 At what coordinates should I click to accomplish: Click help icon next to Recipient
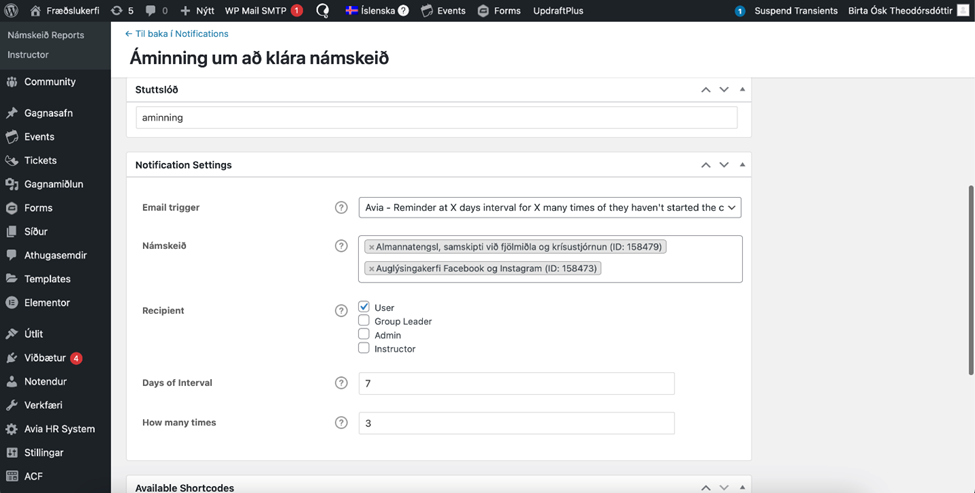pyautogui.click(x=341, y=311)
